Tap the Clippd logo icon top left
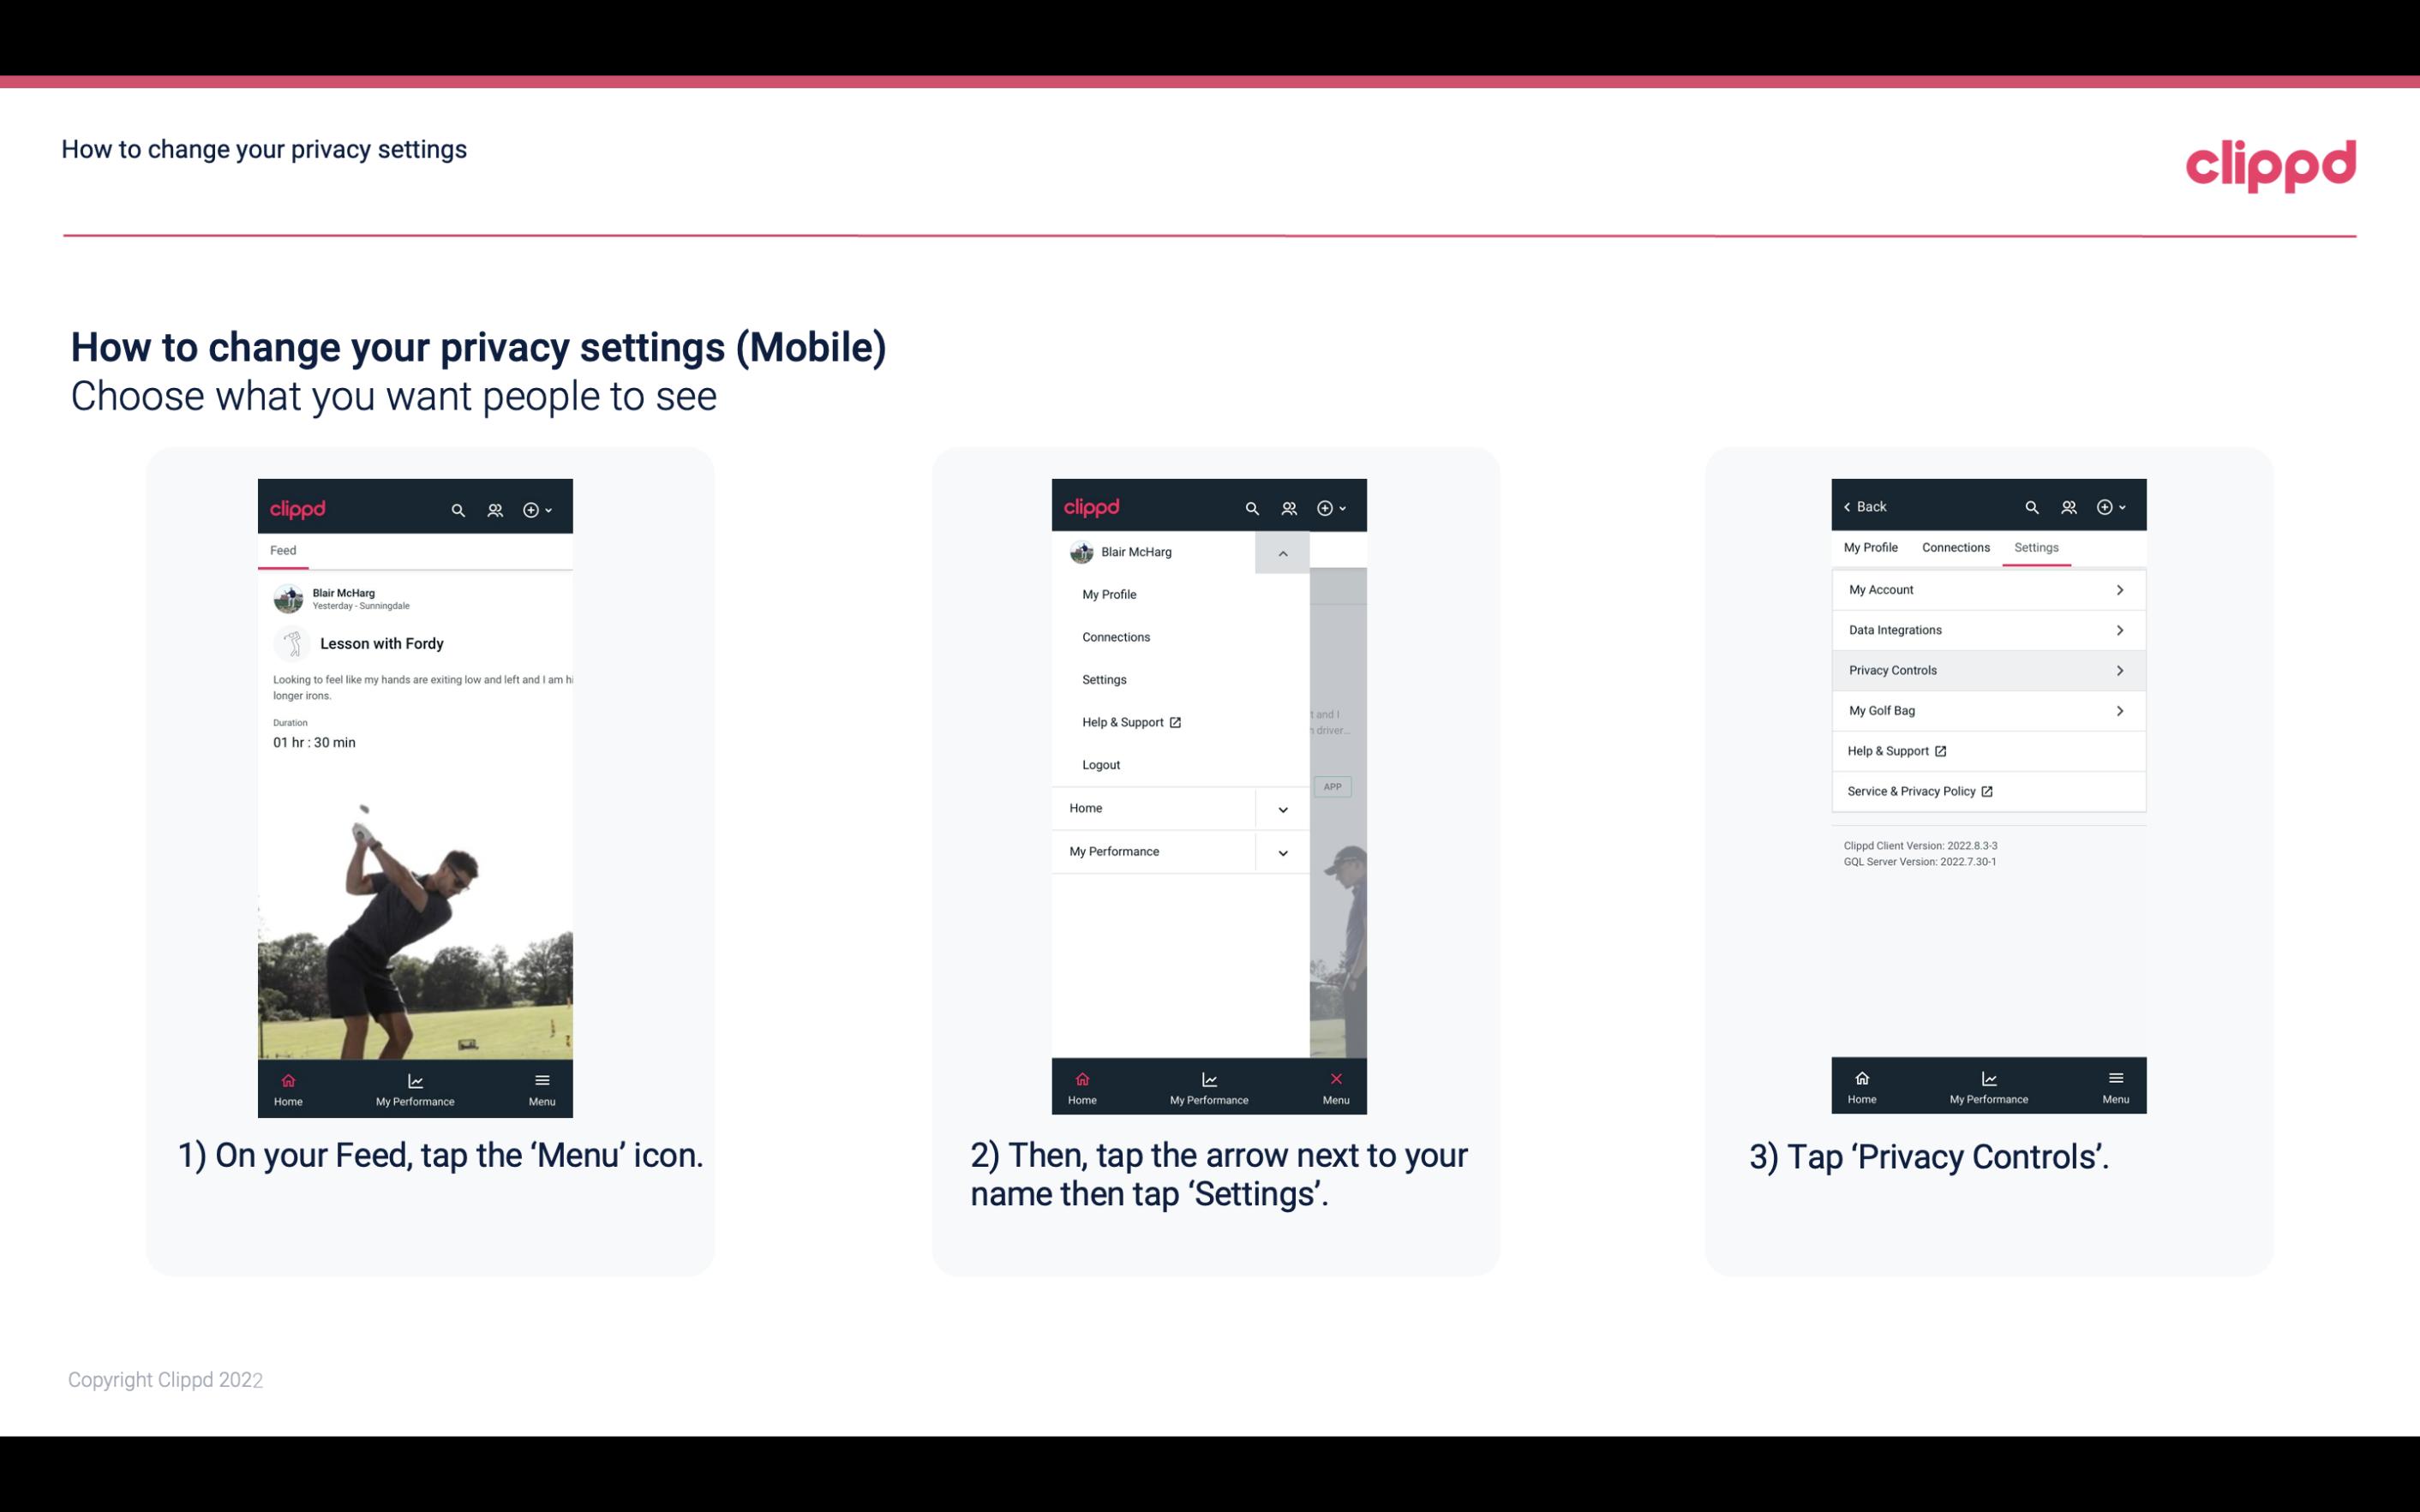The width and height of the screenshot is (2420, 1512). [298, 507]
